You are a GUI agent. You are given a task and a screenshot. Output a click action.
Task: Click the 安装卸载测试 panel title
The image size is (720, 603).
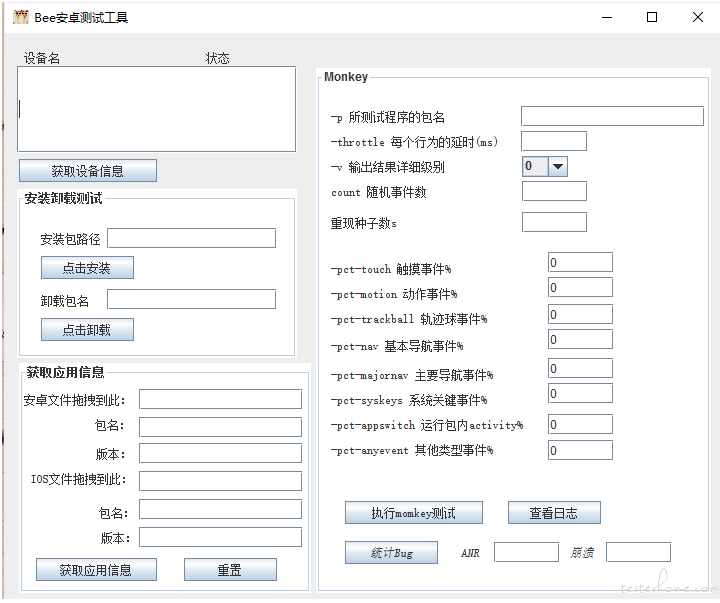[x=63, y=198]
